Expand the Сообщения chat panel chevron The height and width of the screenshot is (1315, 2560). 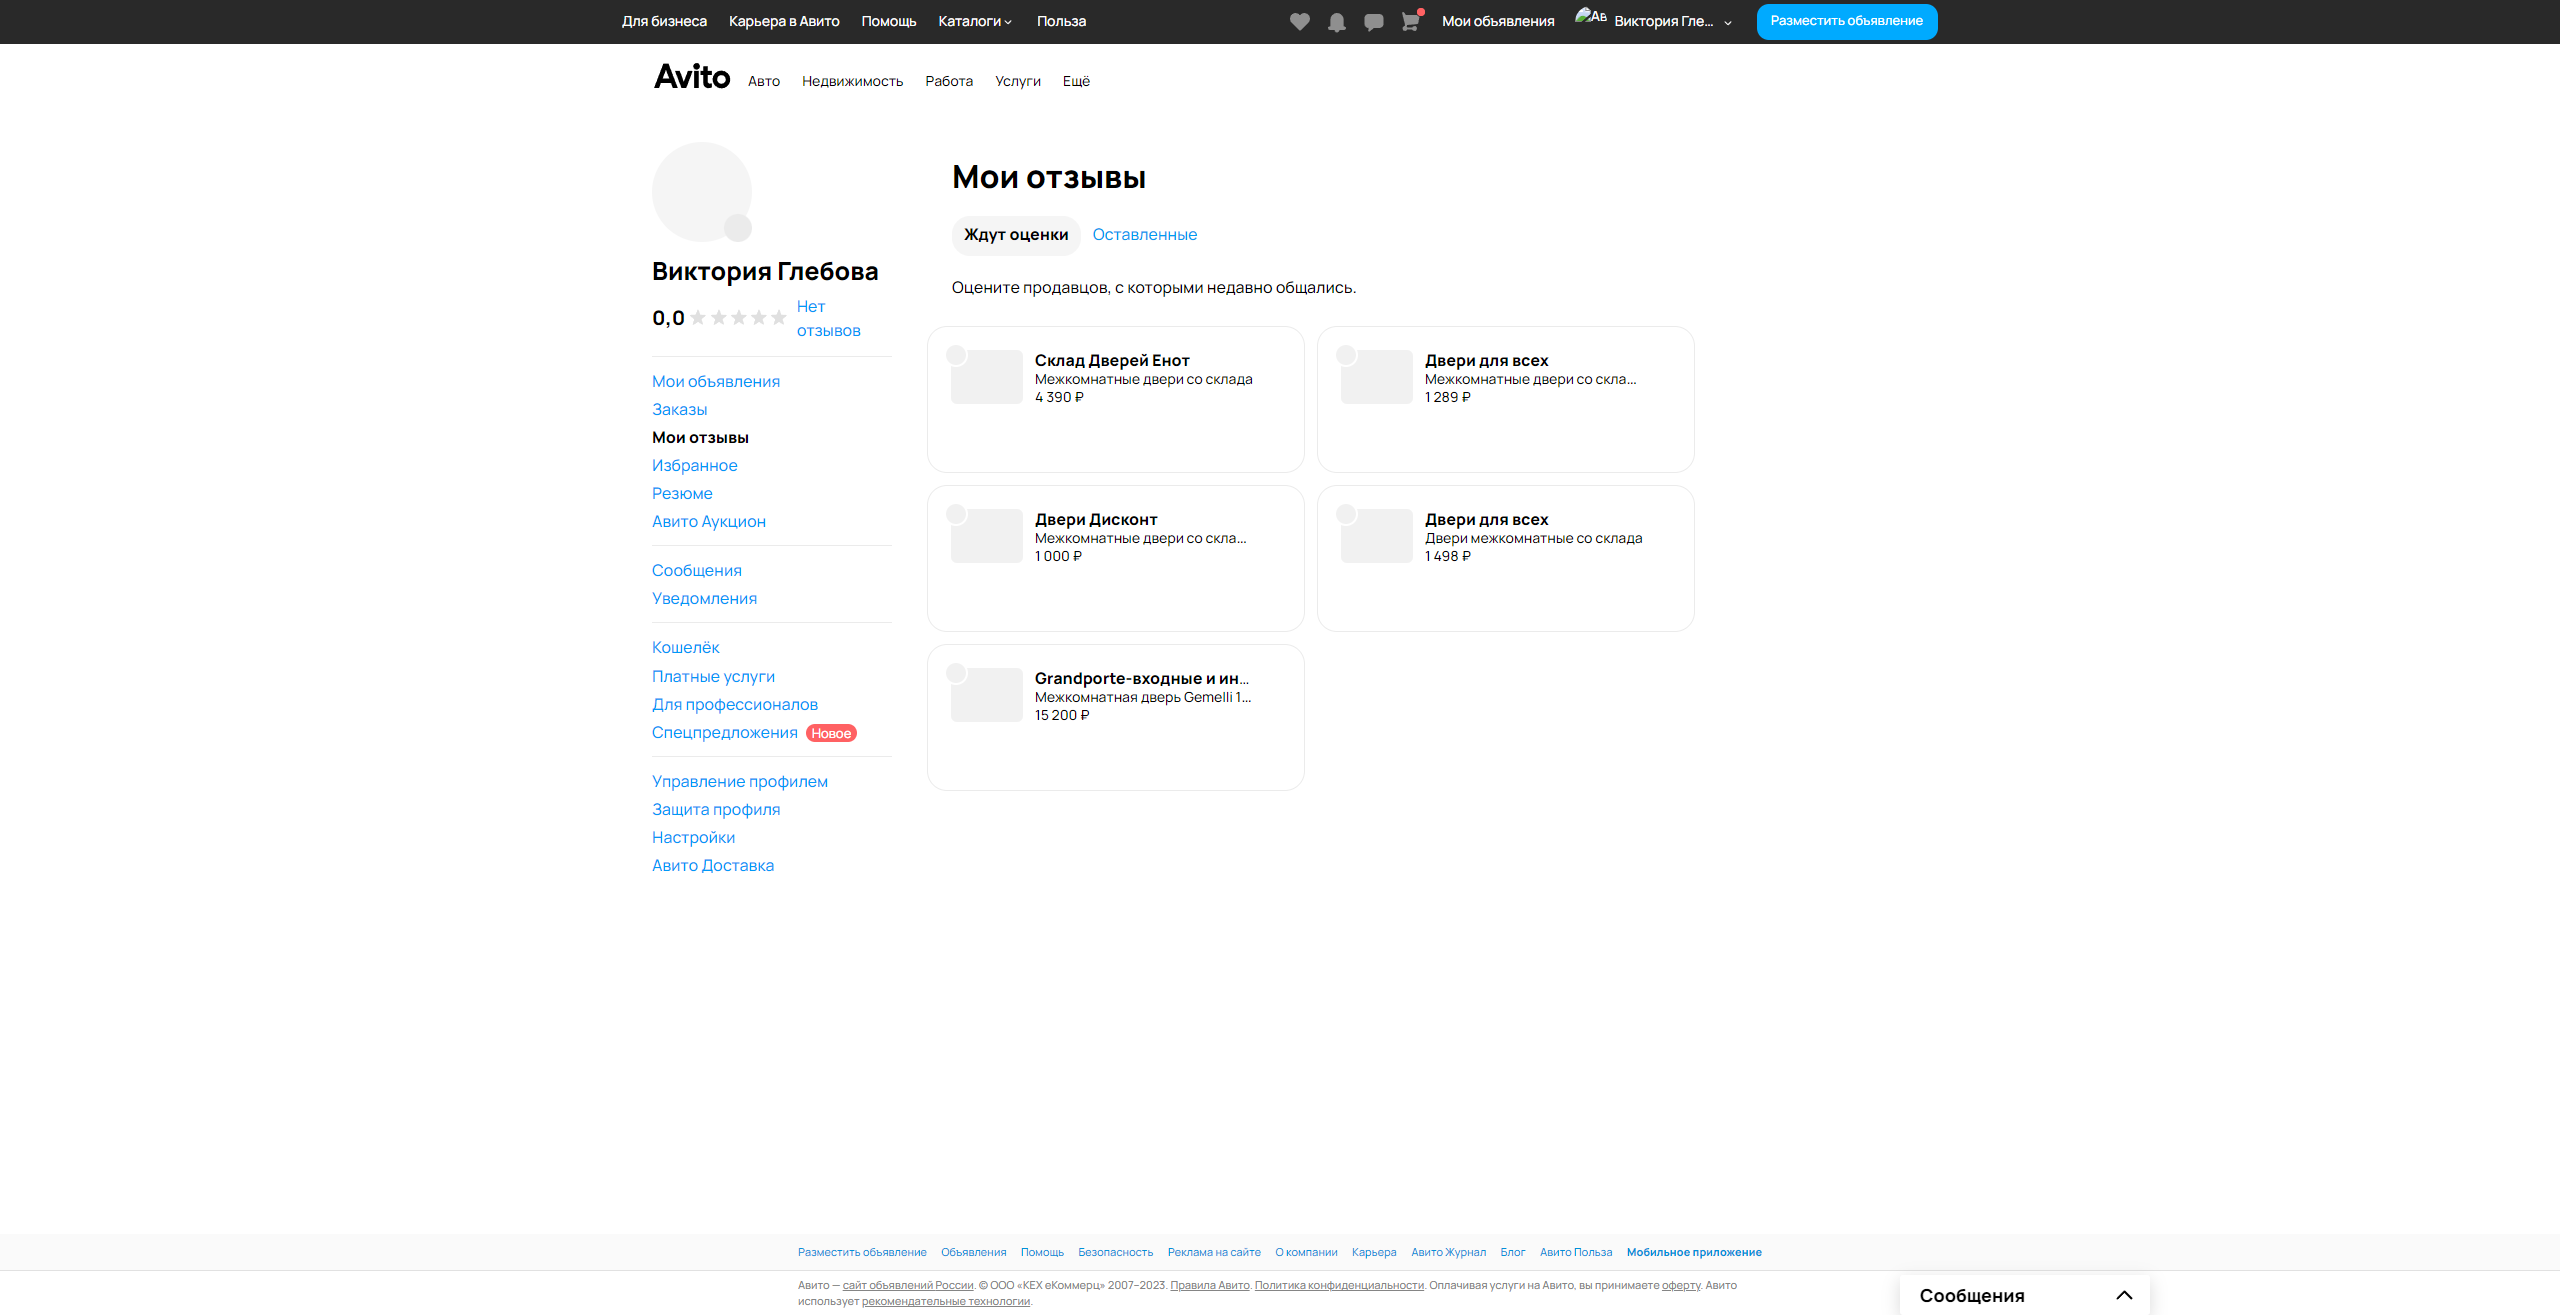(x=2124, y=1295)
